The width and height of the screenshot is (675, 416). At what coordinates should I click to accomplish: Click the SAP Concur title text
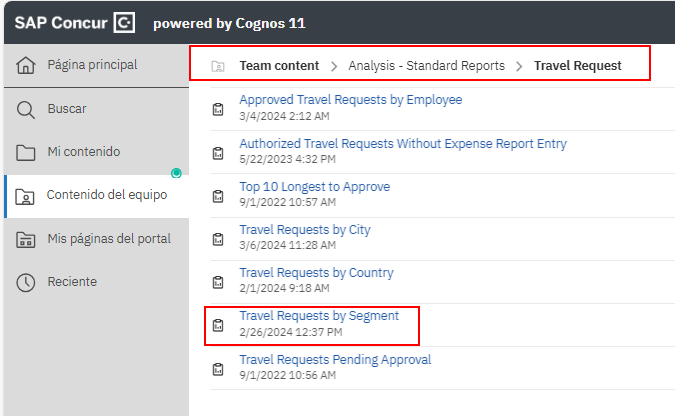[x=61, y=23]
